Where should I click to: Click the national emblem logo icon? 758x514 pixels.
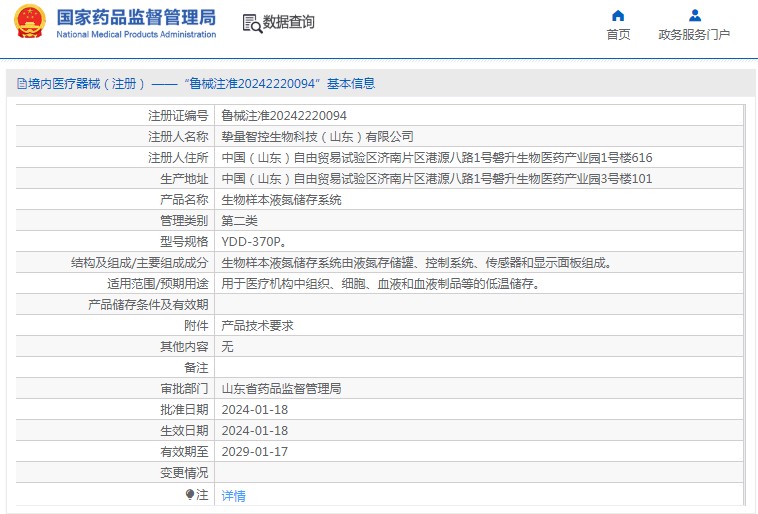[x=30, y=21]
